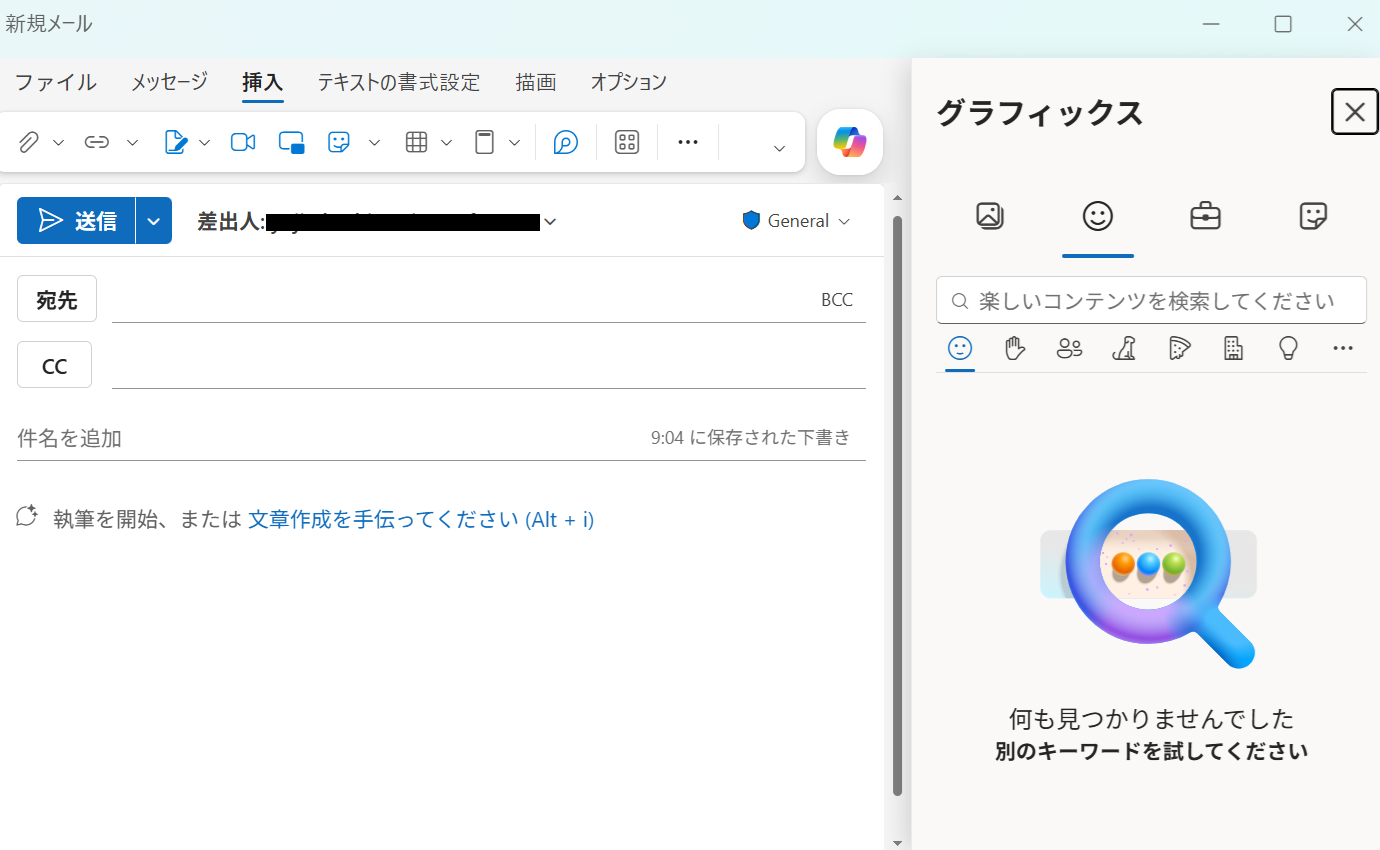Expand the ribbon display options chevron
Image resolution: width=1380 pixels, height=850 pixels.
click(x=779, y=148)
